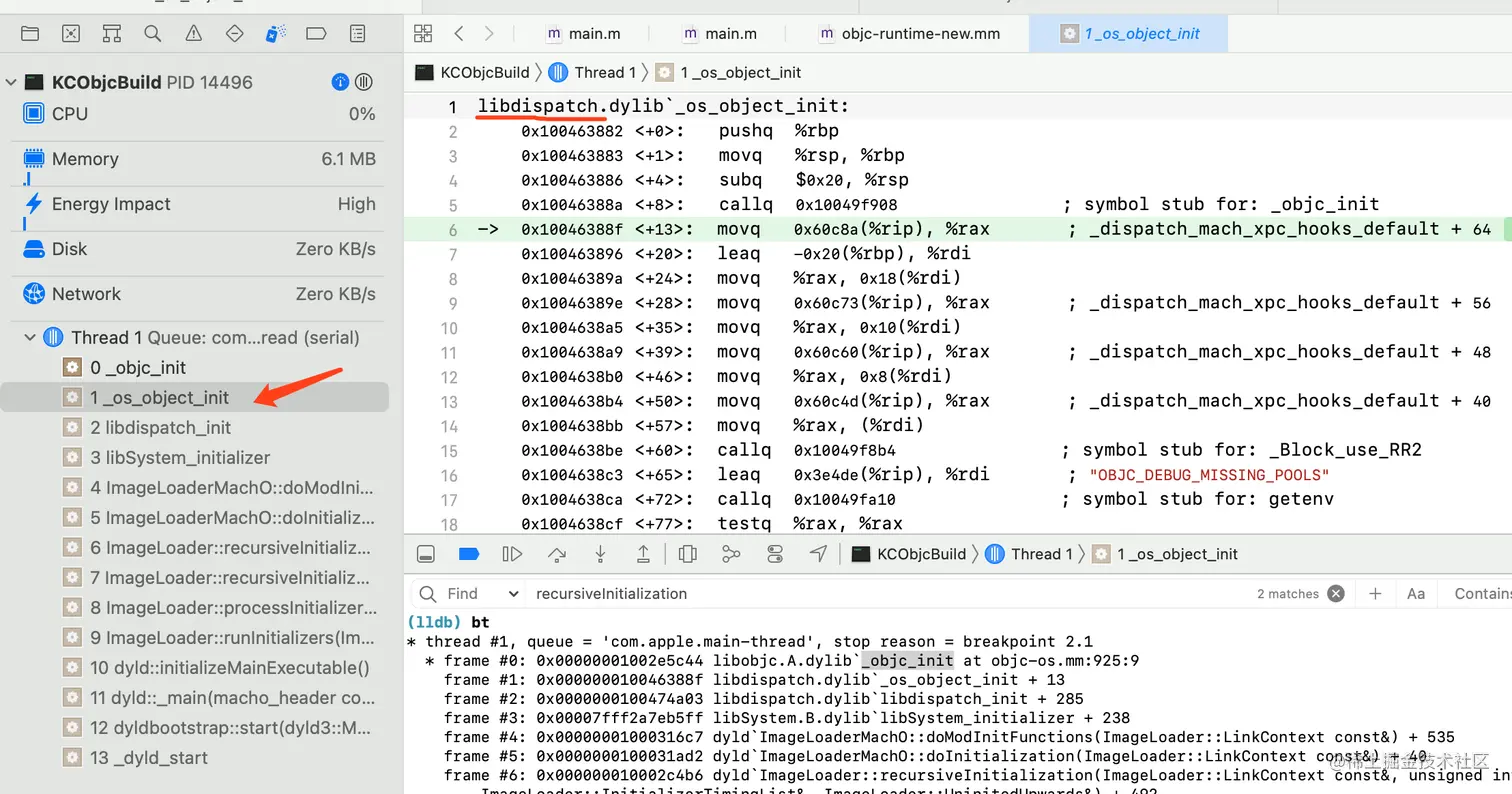Viewport: 1512px width, 794px height.
Task: Select stack frame 1 _os_object_init
Action: coord(194,398)
